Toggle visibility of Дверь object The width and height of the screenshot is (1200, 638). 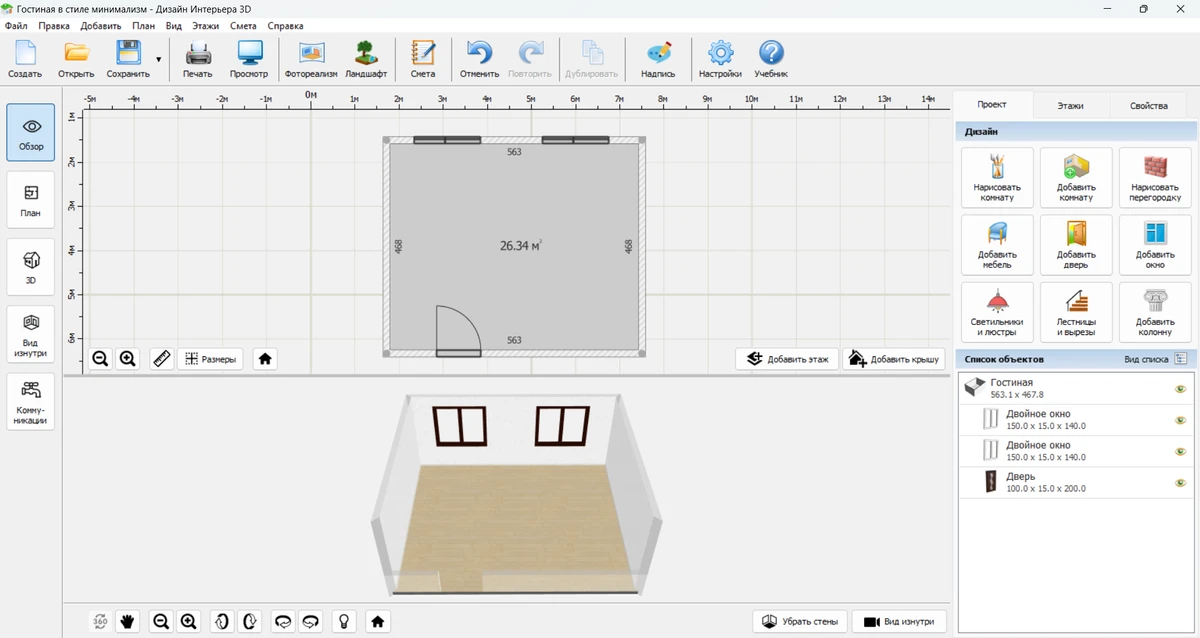[1180, 483]
